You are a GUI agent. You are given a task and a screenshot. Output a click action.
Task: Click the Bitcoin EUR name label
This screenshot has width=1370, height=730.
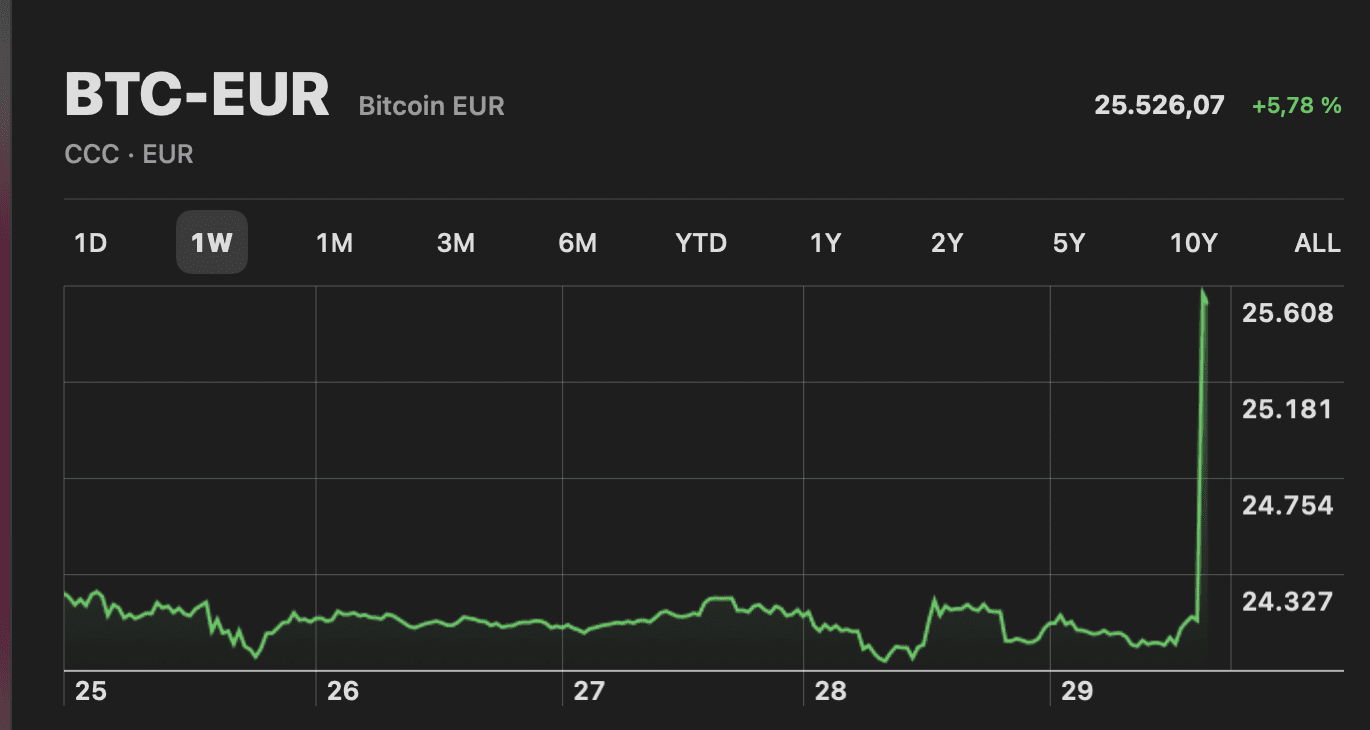click(x=431, y=106)
